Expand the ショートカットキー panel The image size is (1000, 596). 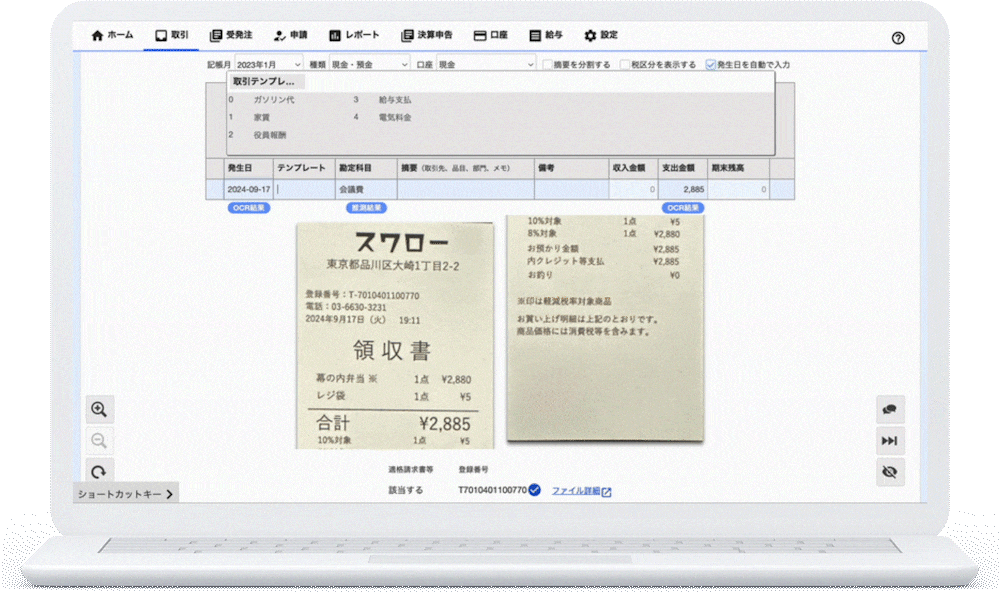click(x=126, y=493)
